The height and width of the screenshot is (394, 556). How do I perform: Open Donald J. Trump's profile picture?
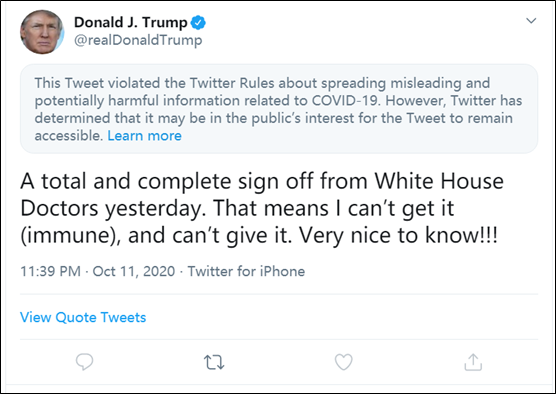click(42, 32)
